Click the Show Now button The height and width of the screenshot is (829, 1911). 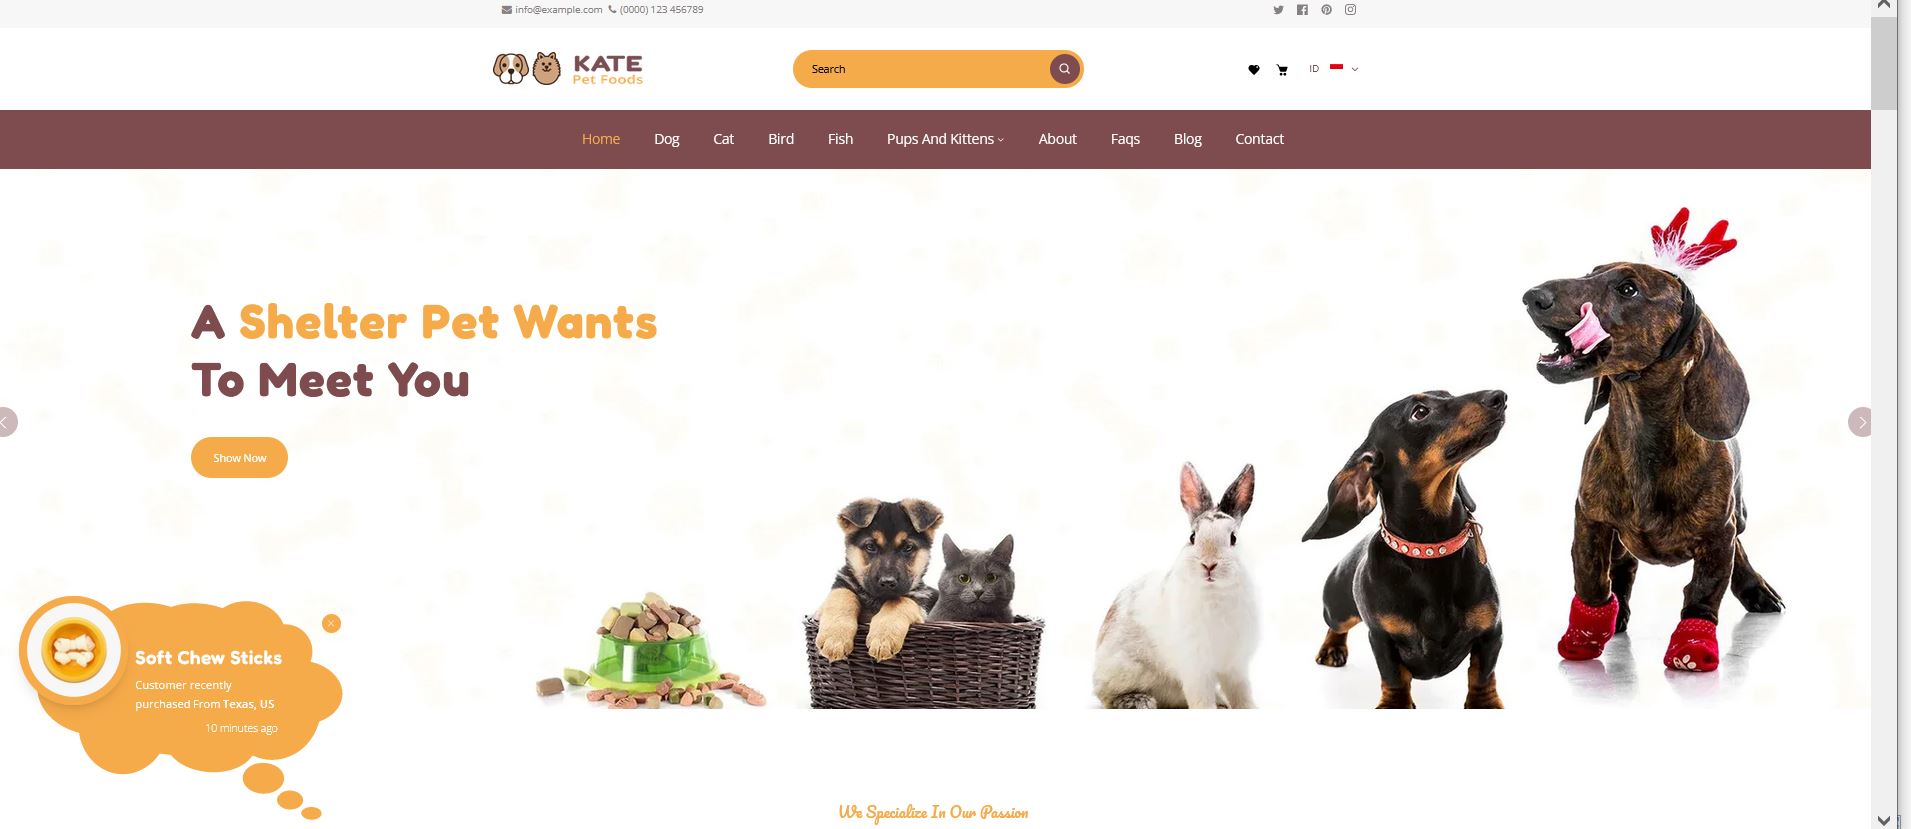click(239, 458)
